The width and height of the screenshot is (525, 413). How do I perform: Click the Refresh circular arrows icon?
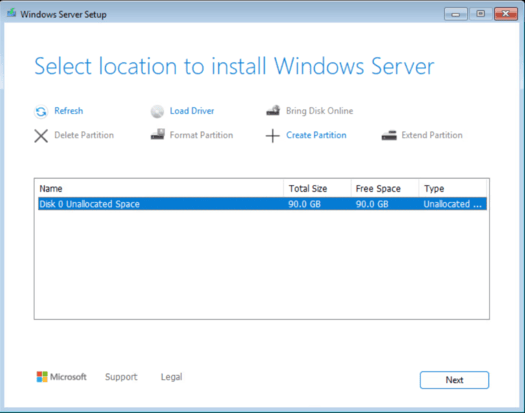click(x=41, y=111)
